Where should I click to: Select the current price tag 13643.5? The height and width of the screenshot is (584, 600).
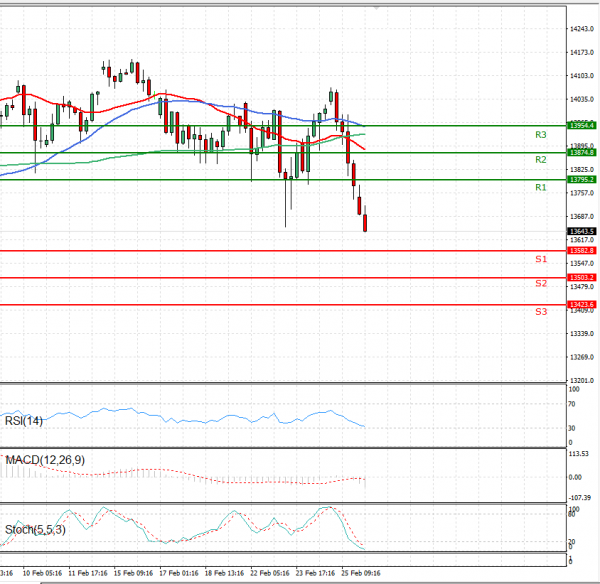581,231
